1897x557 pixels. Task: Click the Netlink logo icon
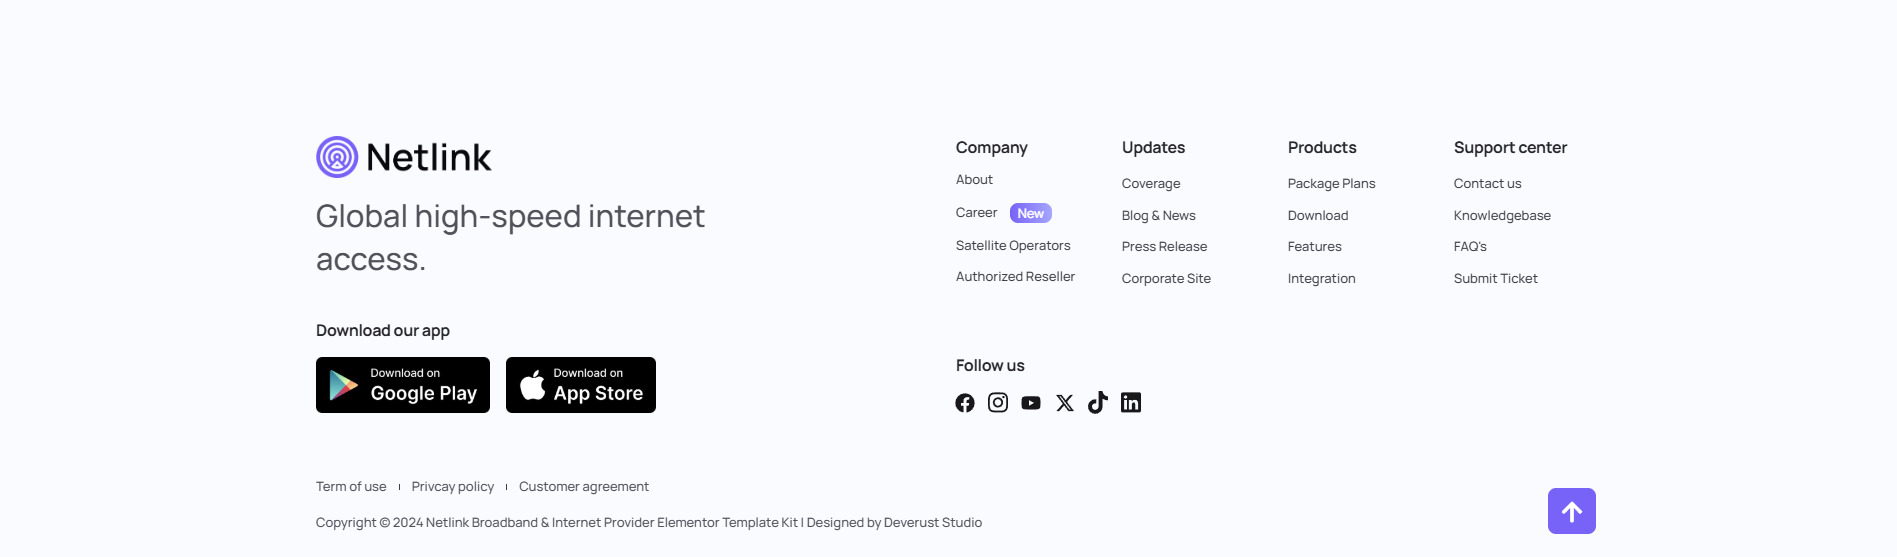click(337, 157)
